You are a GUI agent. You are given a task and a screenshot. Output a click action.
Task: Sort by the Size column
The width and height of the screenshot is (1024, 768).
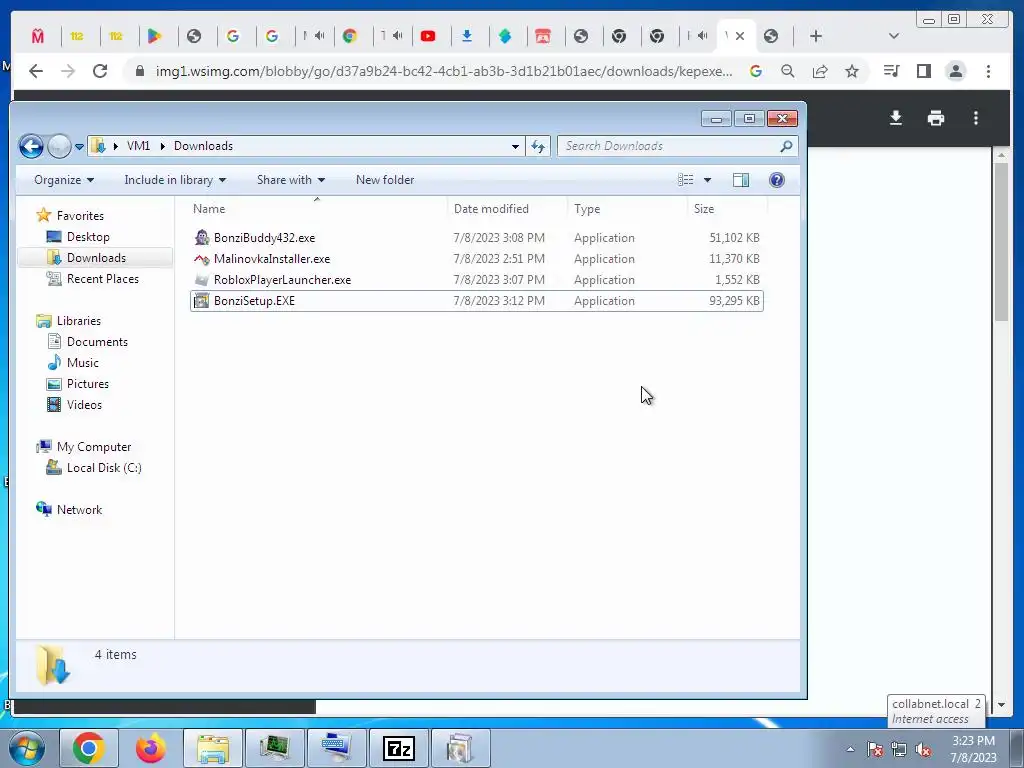pos(728,209)
